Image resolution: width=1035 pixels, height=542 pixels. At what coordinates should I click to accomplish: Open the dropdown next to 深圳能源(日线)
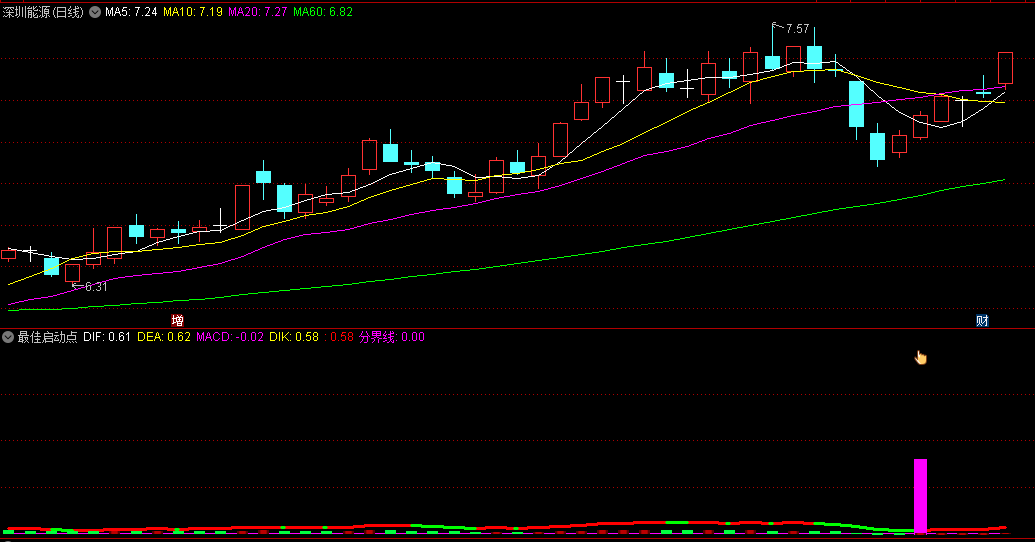95,12
